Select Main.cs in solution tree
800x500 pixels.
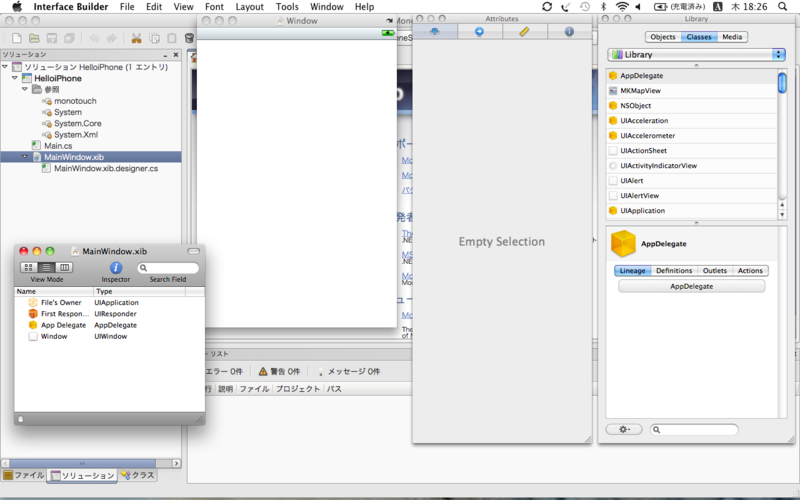tap(58, 146)
